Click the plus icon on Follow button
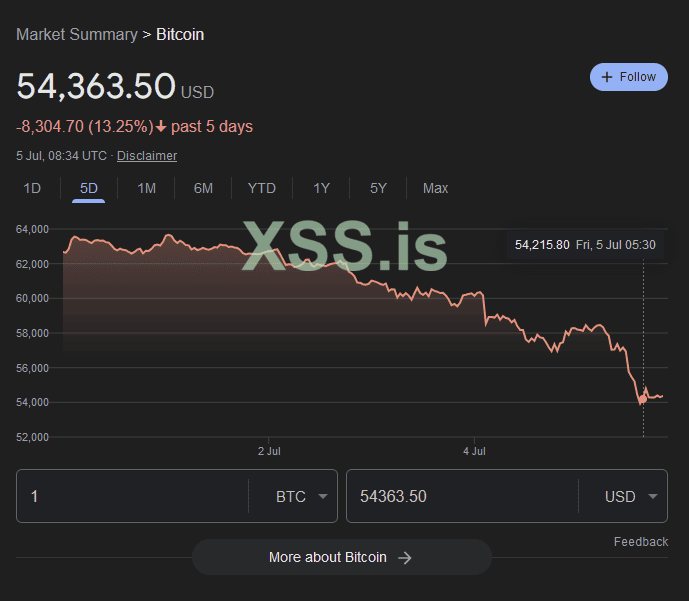This screenshot has height=601, width=689. point(607,77)
